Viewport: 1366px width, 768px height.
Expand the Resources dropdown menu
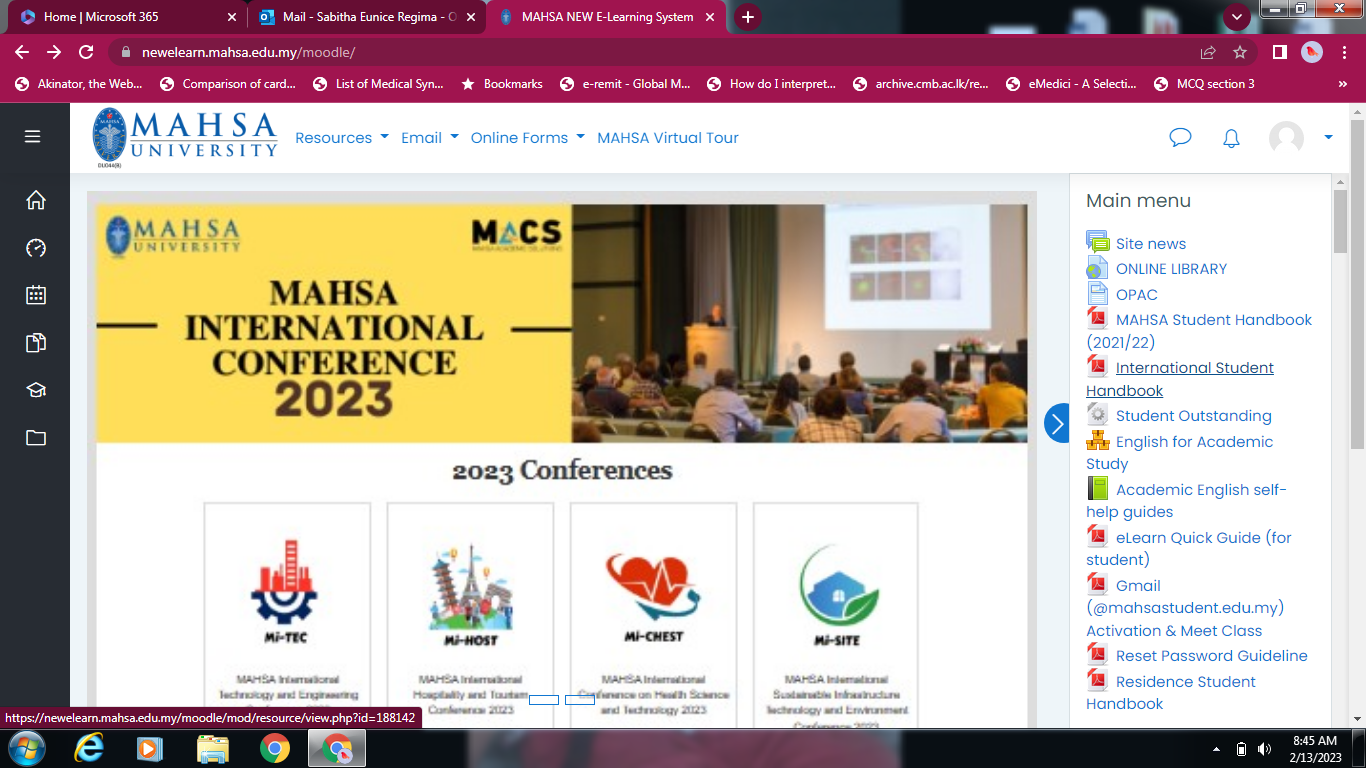342,138
